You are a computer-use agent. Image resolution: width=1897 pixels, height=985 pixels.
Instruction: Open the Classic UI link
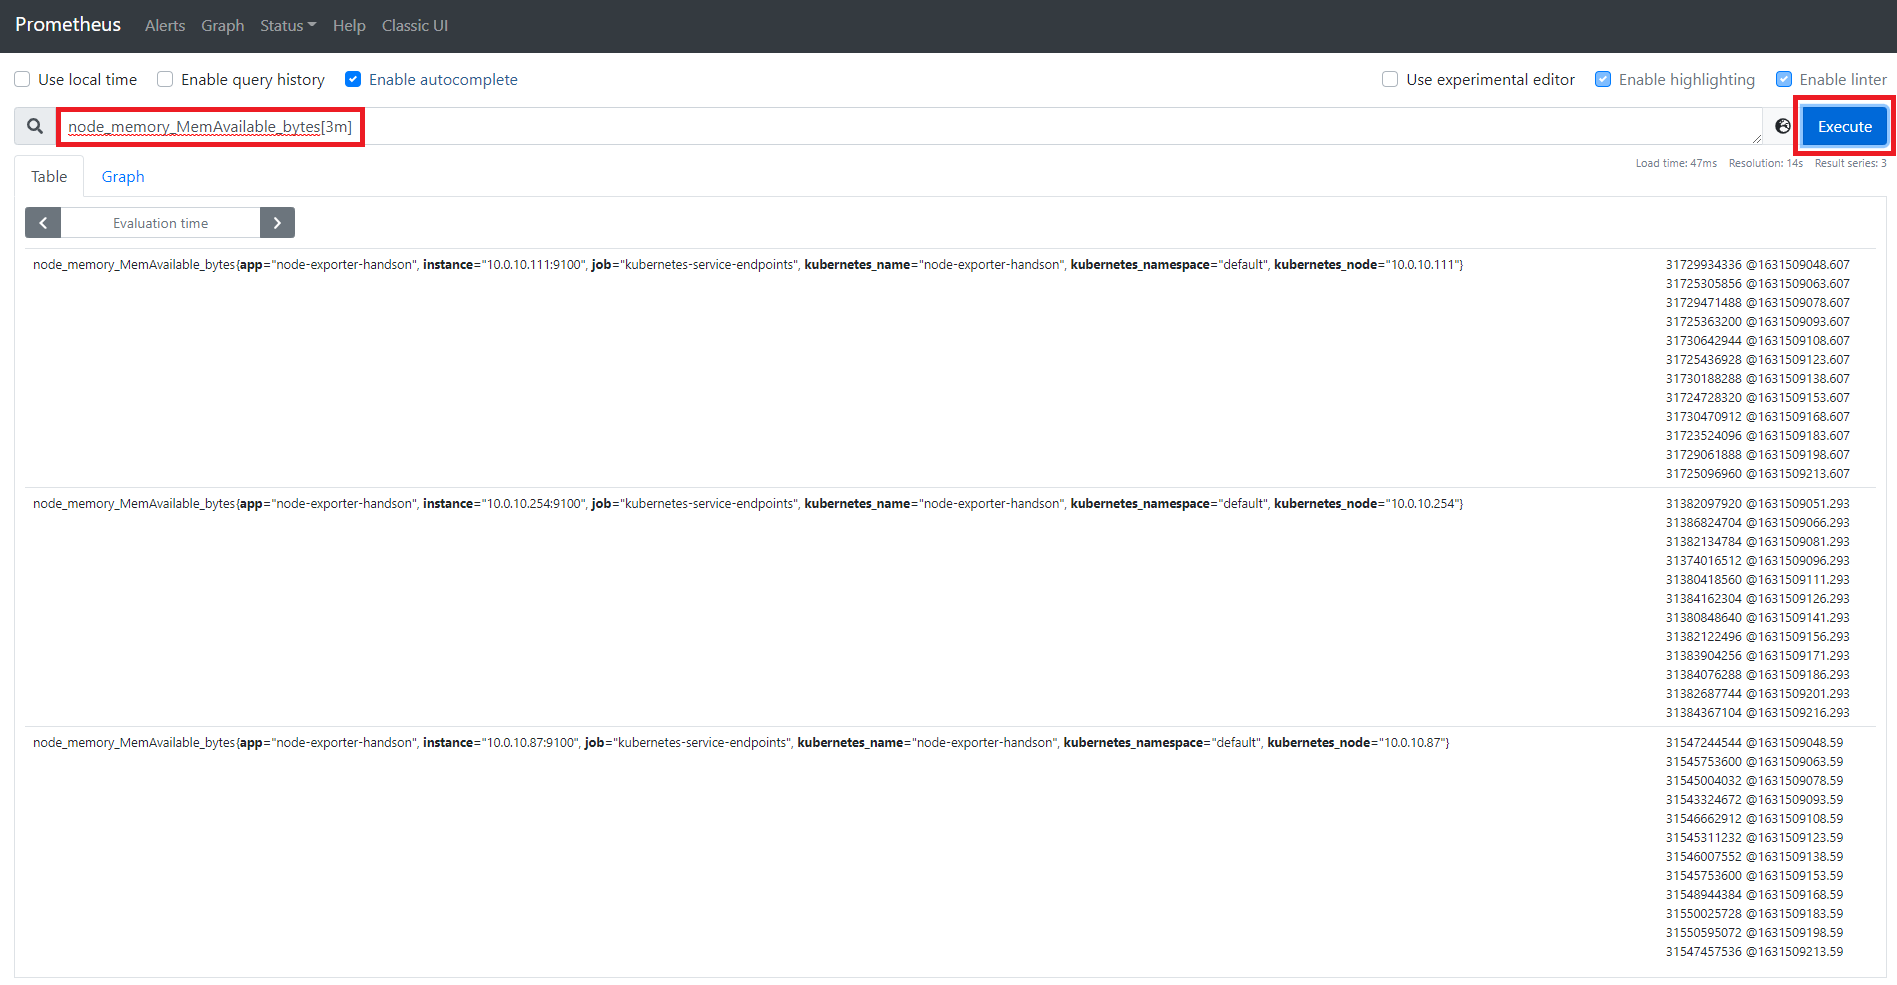click(414, 25)
